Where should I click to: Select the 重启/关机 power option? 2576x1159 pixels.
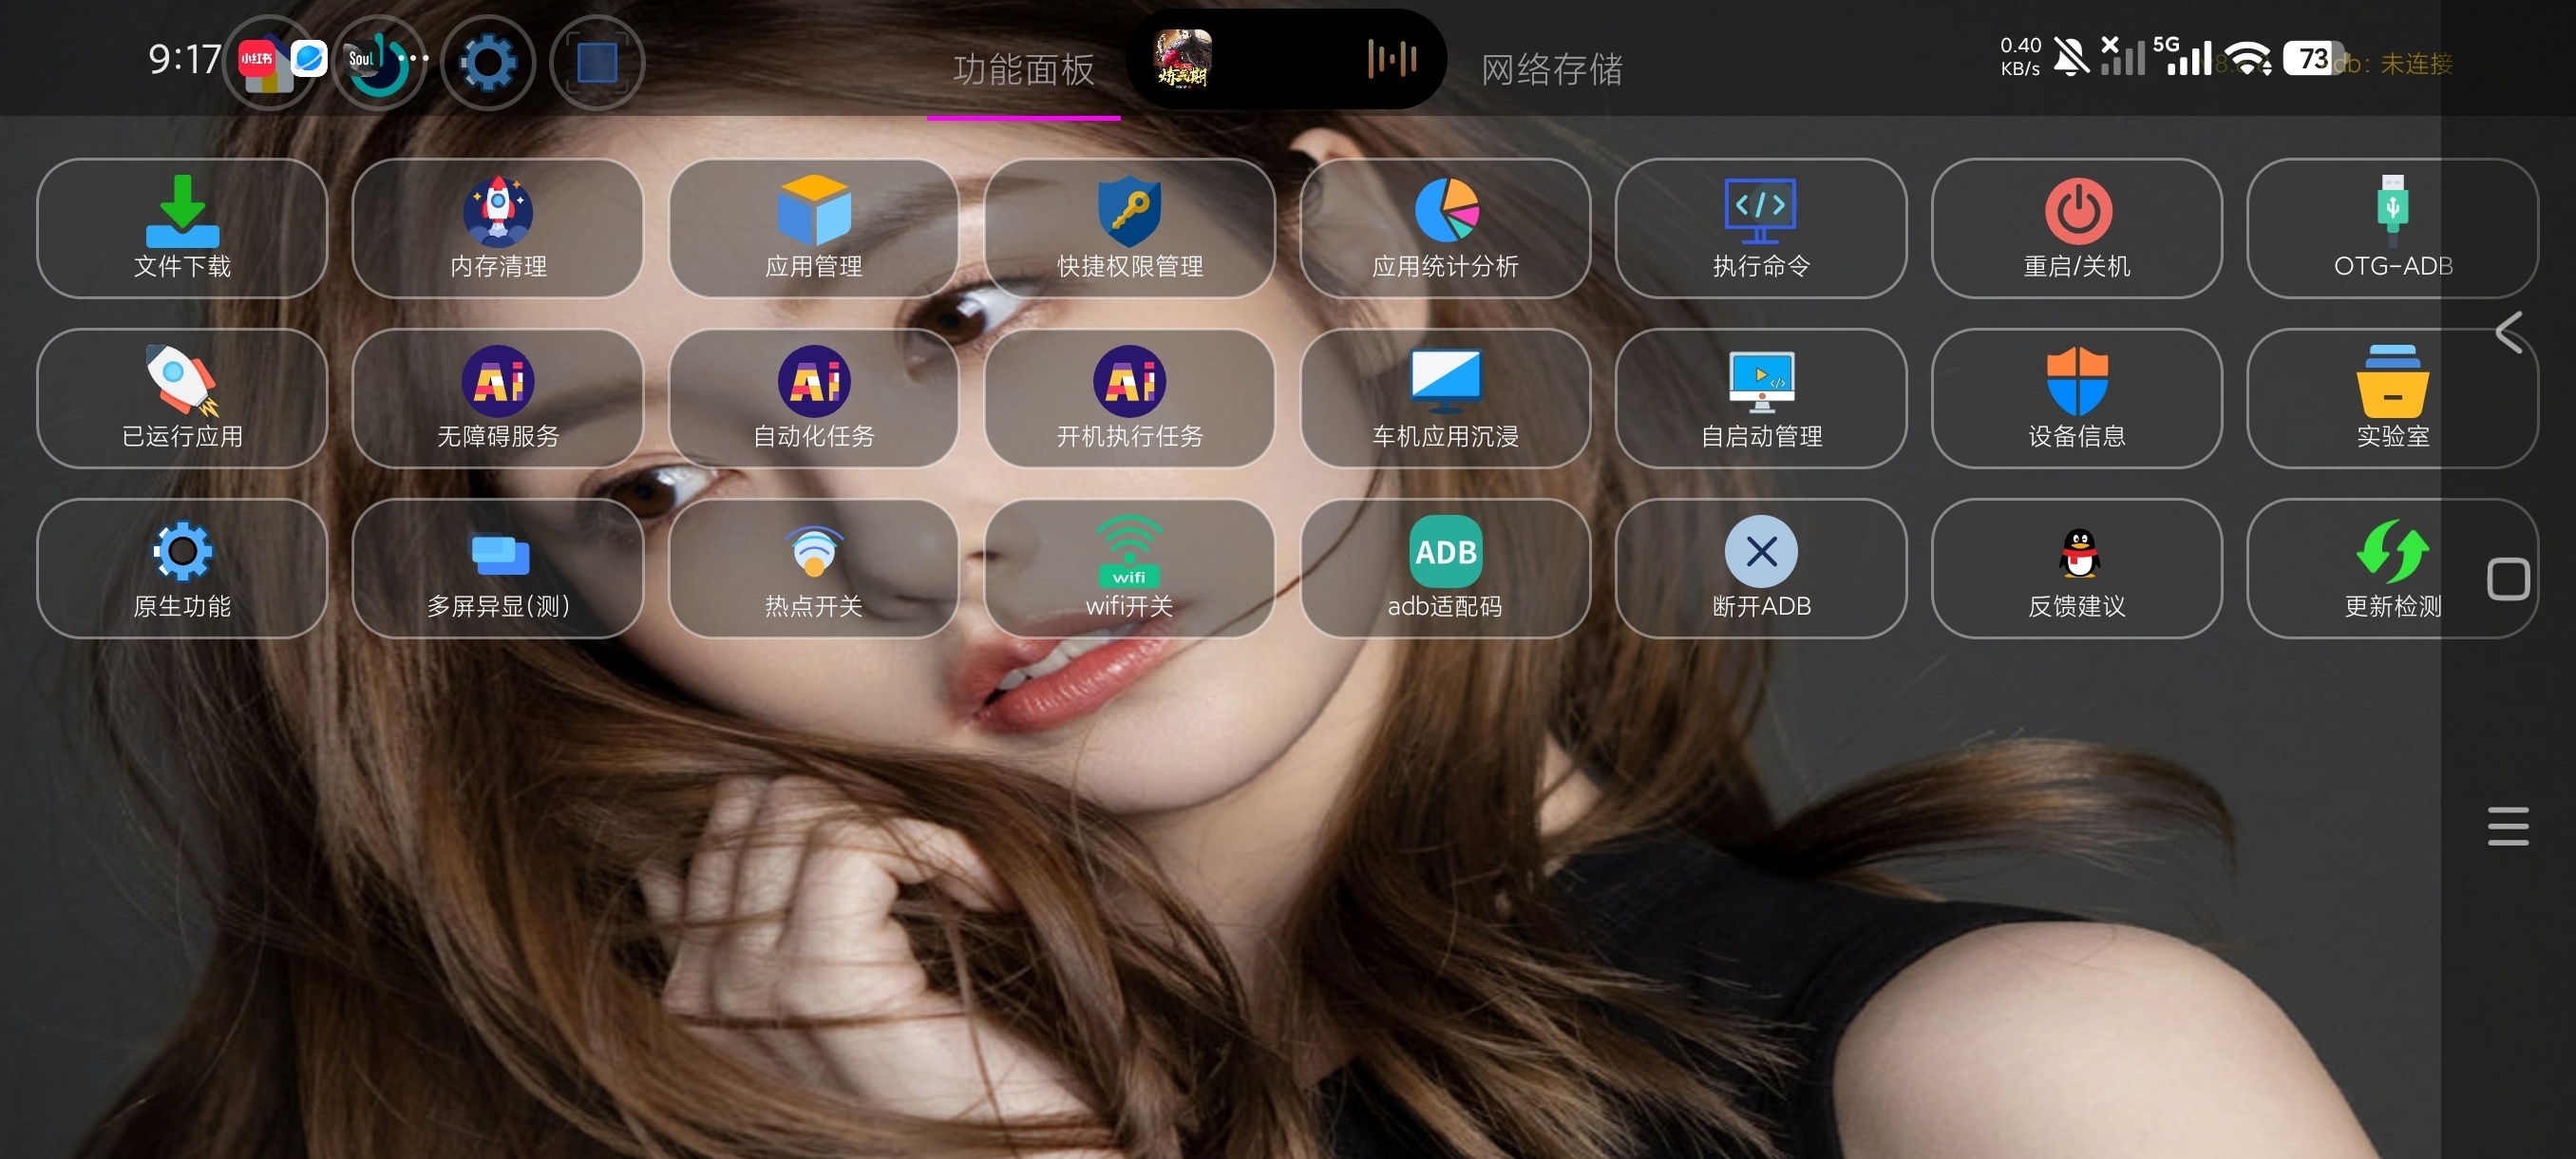tap(2077, 228)
